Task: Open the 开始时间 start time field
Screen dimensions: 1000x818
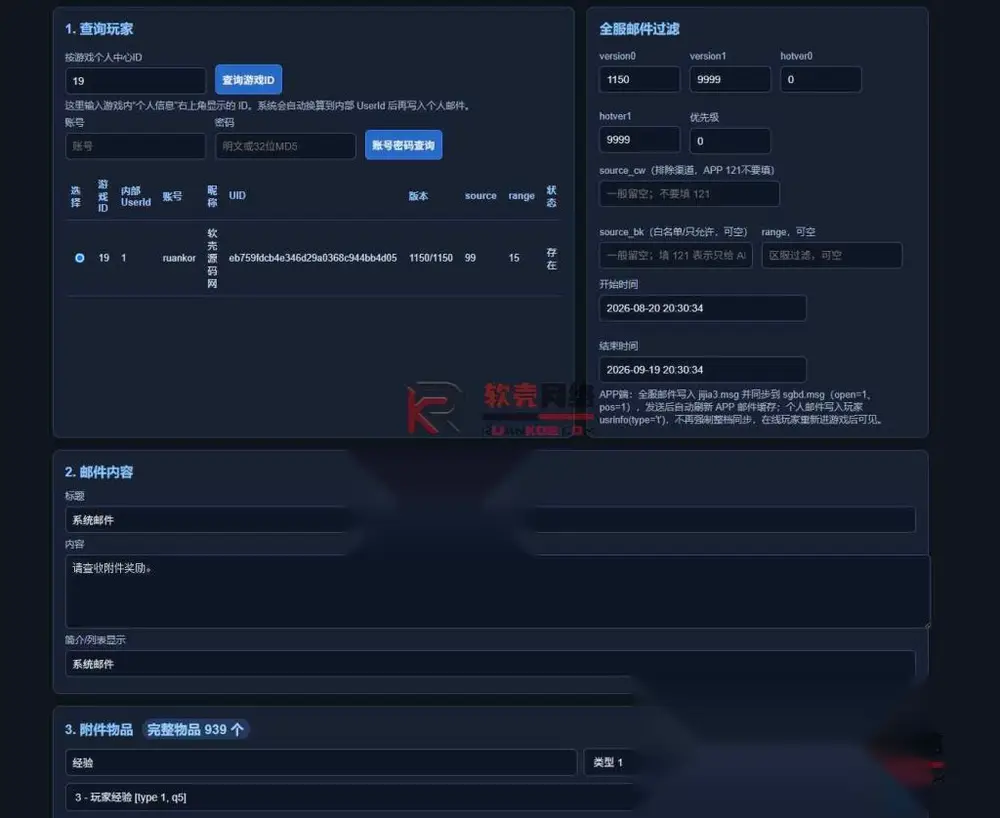Action: pos(702,308)
